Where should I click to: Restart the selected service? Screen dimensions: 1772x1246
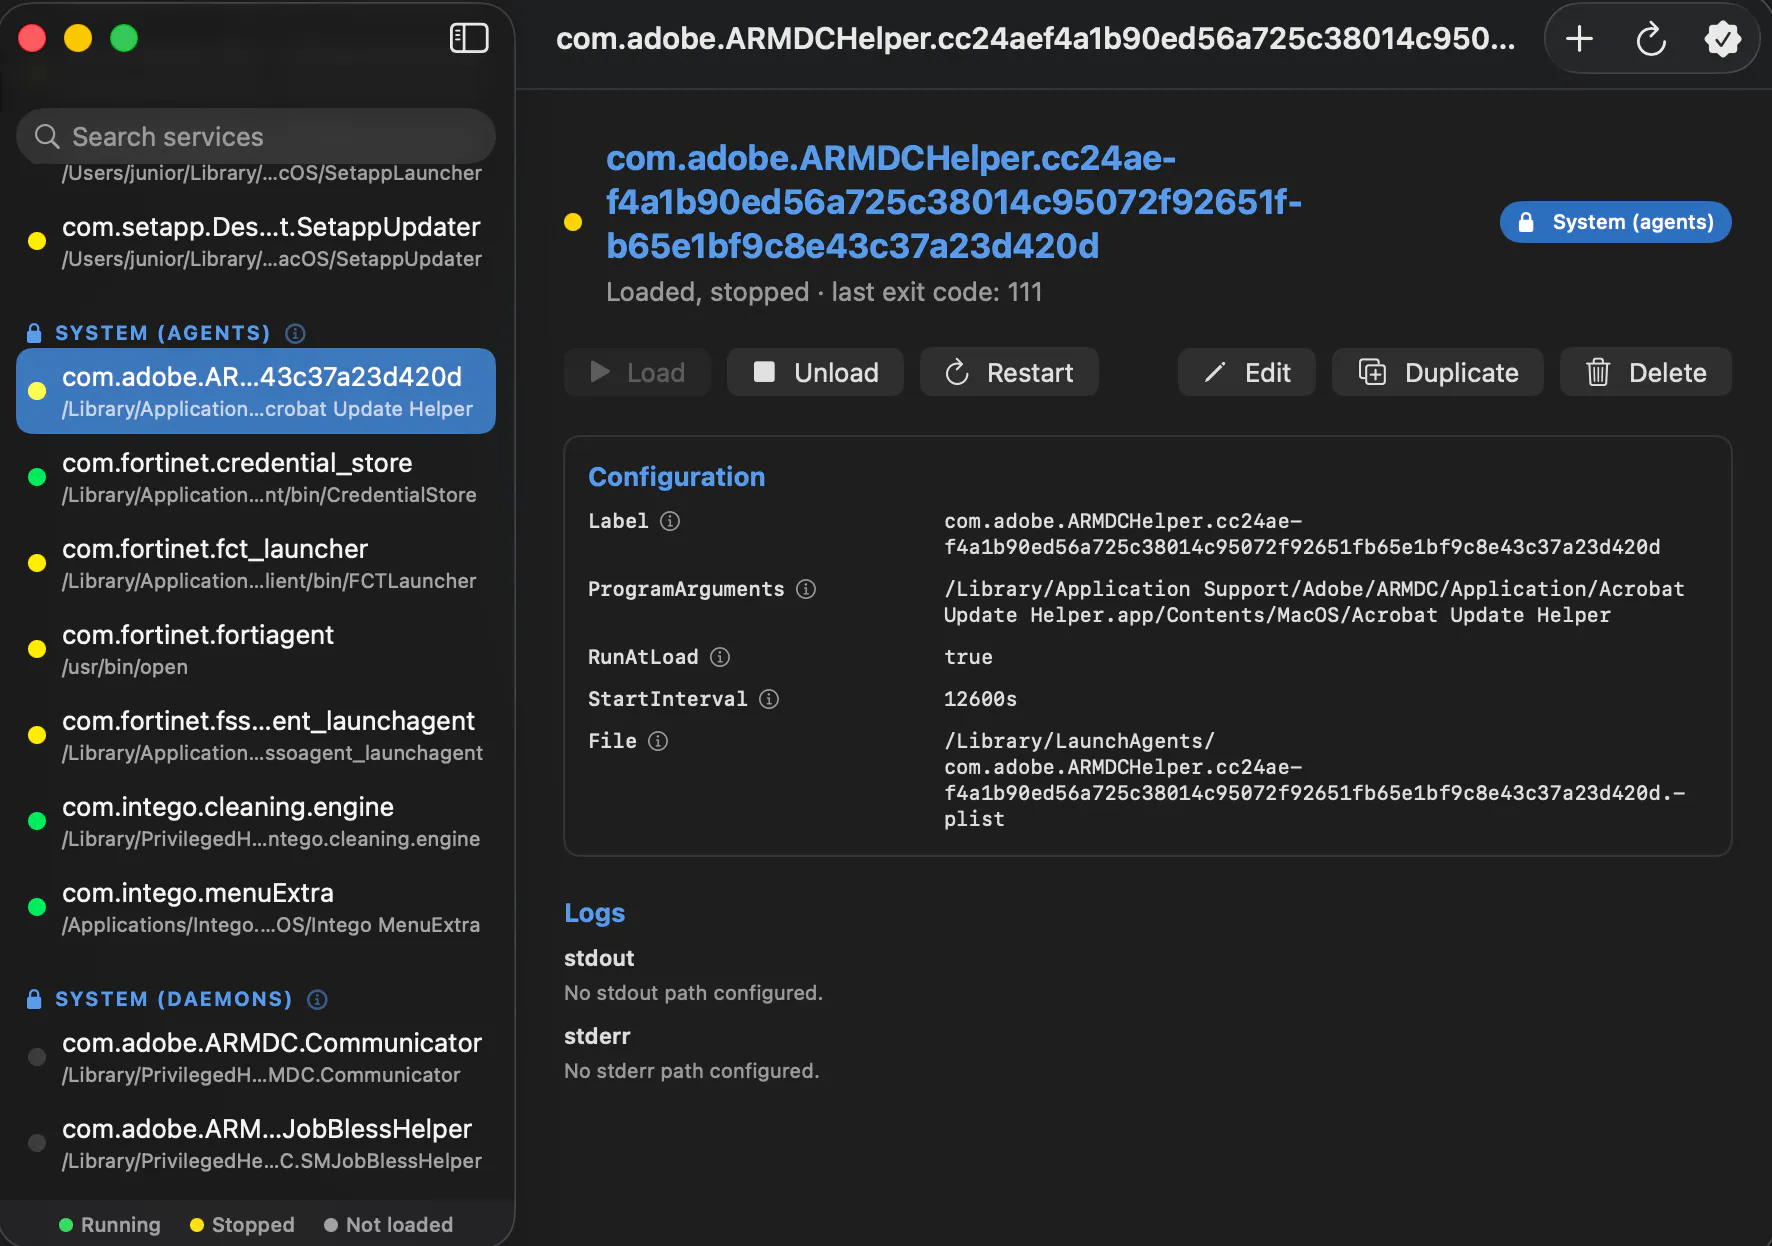(1009, 372)
